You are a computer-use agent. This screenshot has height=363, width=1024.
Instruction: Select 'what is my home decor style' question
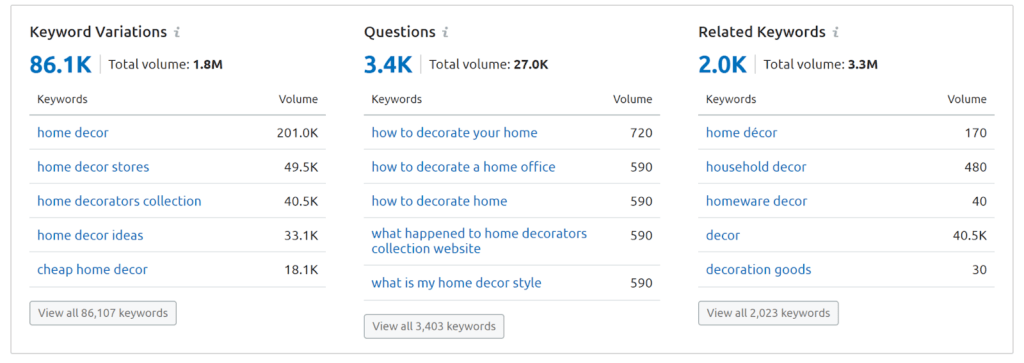(x=456, y=283)
